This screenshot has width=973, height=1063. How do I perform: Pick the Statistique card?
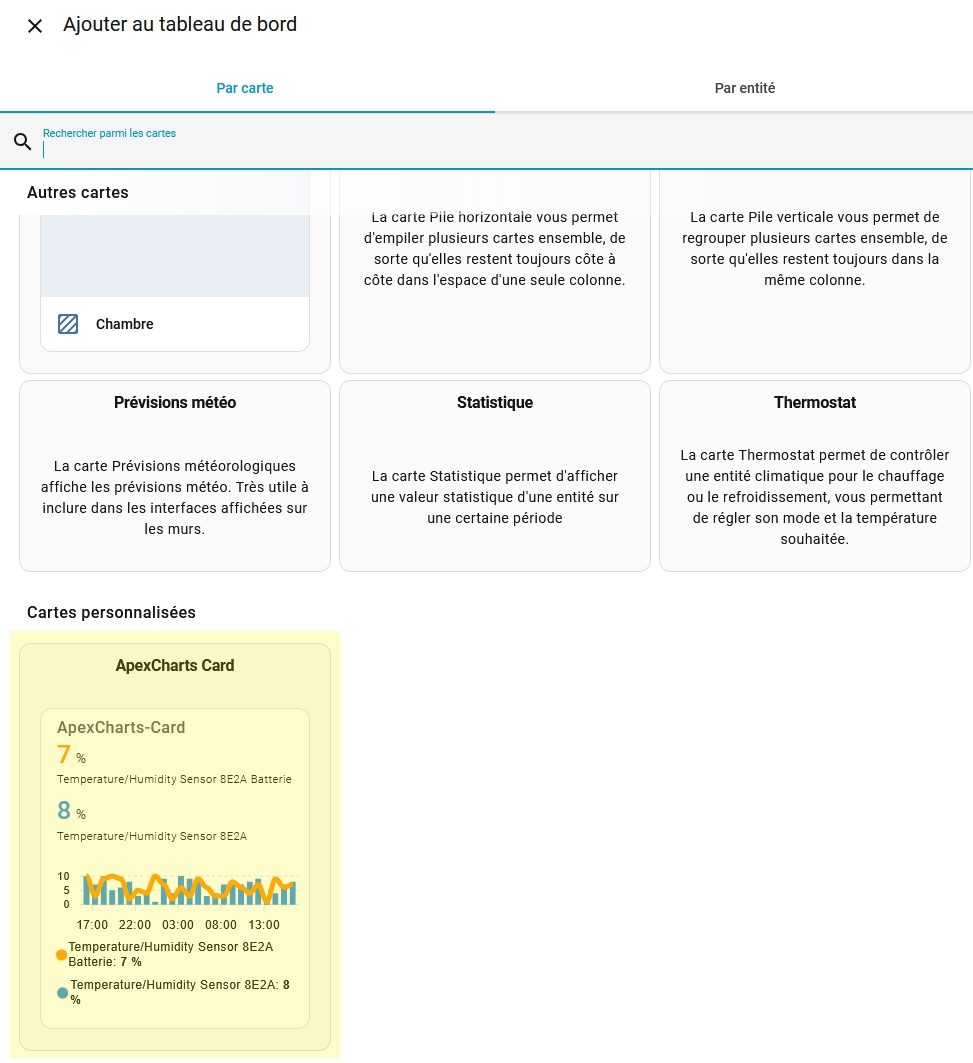point(494,475)
